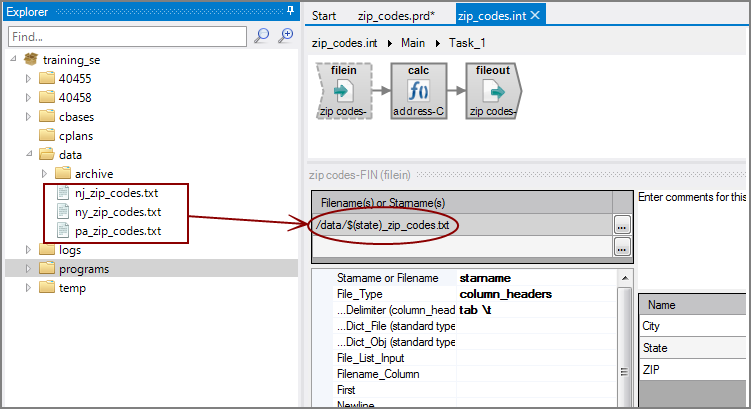The height and width of the screenshot is (409, 751).
Task: Select the fileout node in the workflow
Action: click(493, 91)
